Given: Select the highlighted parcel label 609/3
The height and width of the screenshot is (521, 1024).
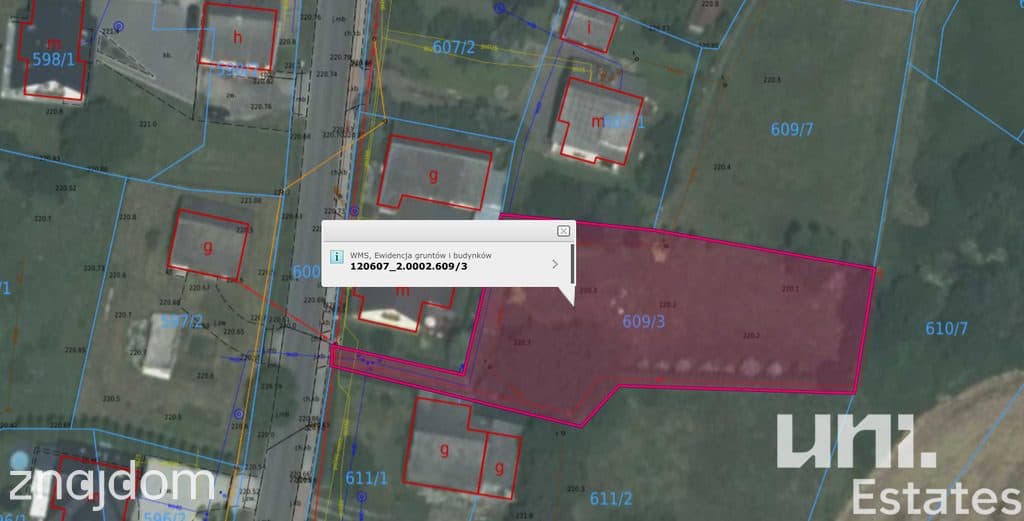Looking at the screenshot, I should (644, 321).
